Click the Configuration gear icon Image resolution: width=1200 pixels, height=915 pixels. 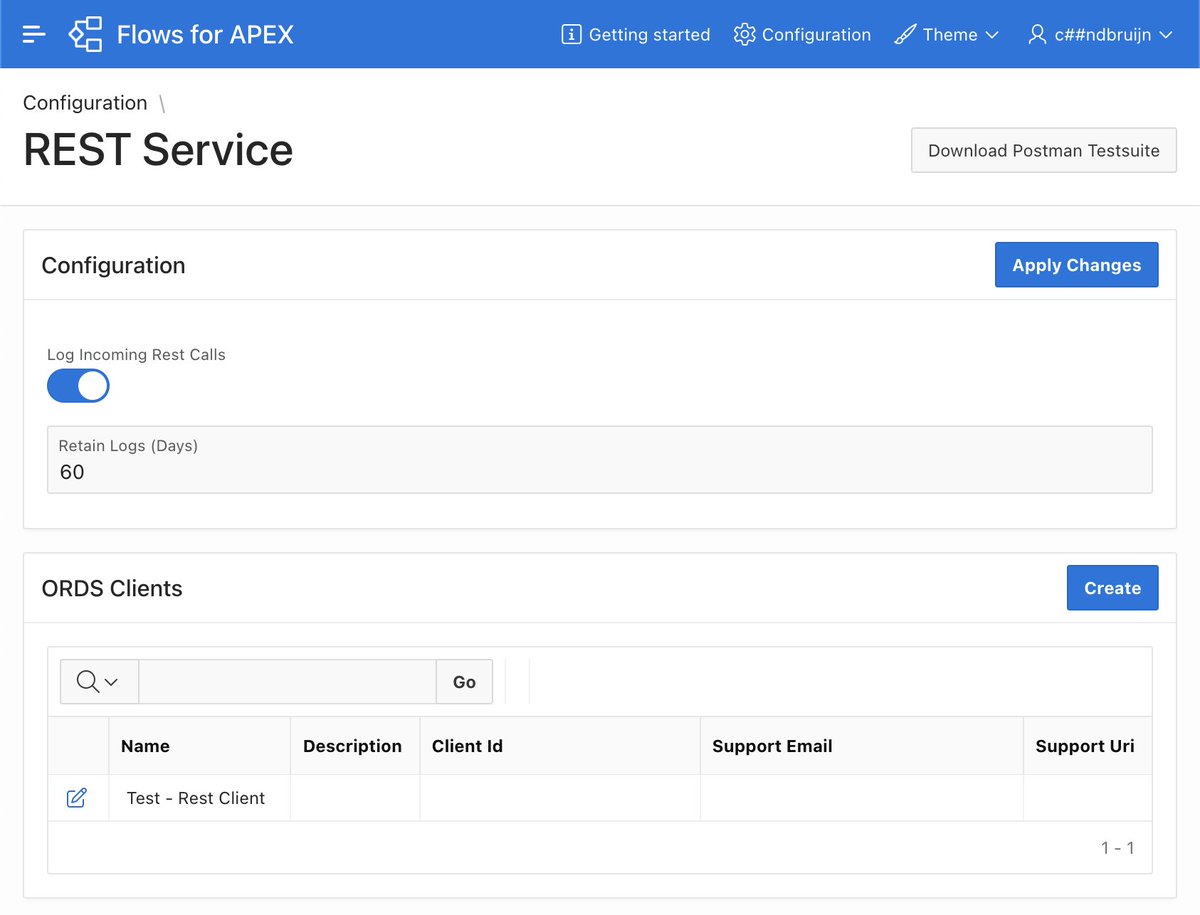click(744, 34)
